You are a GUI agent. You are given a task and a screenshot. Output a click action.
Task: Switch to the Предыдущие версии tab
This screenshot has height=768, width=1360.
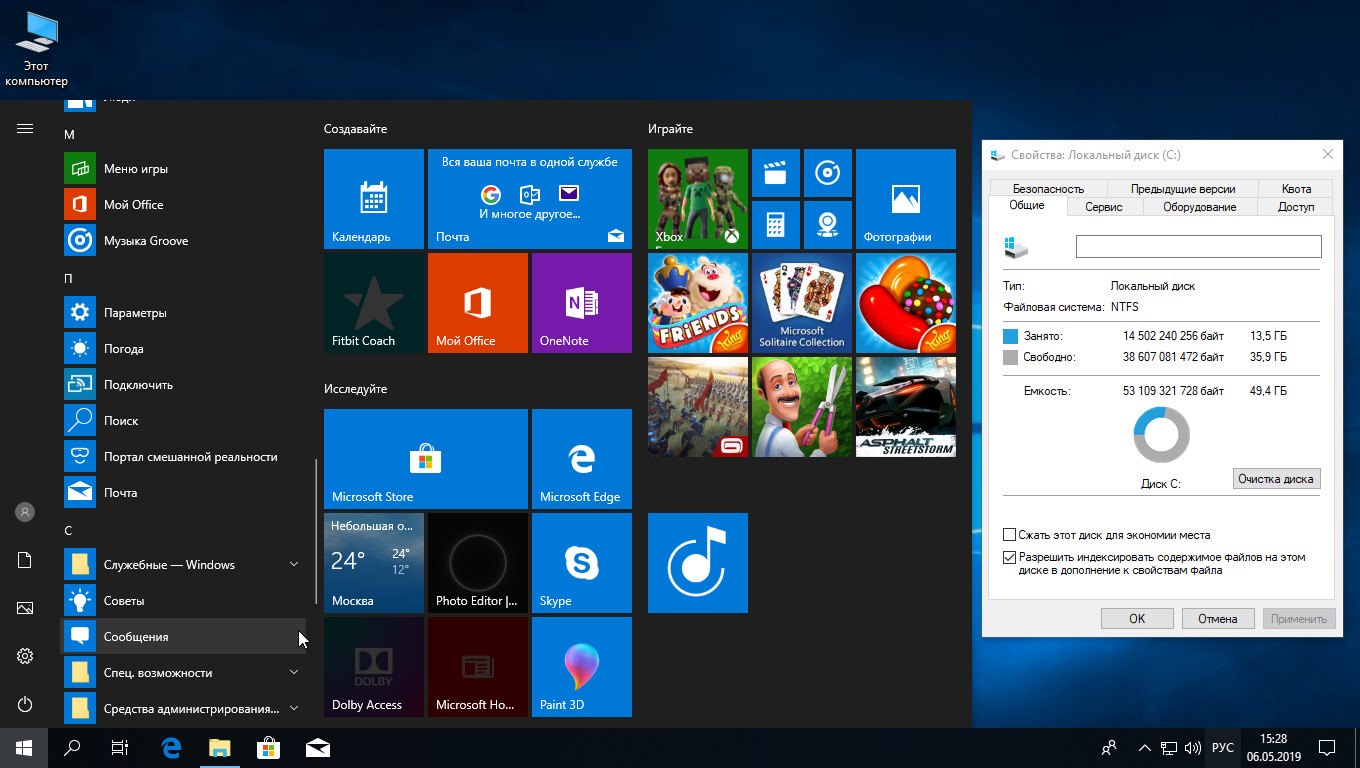pyautogui.click(x=1183, y=188)
